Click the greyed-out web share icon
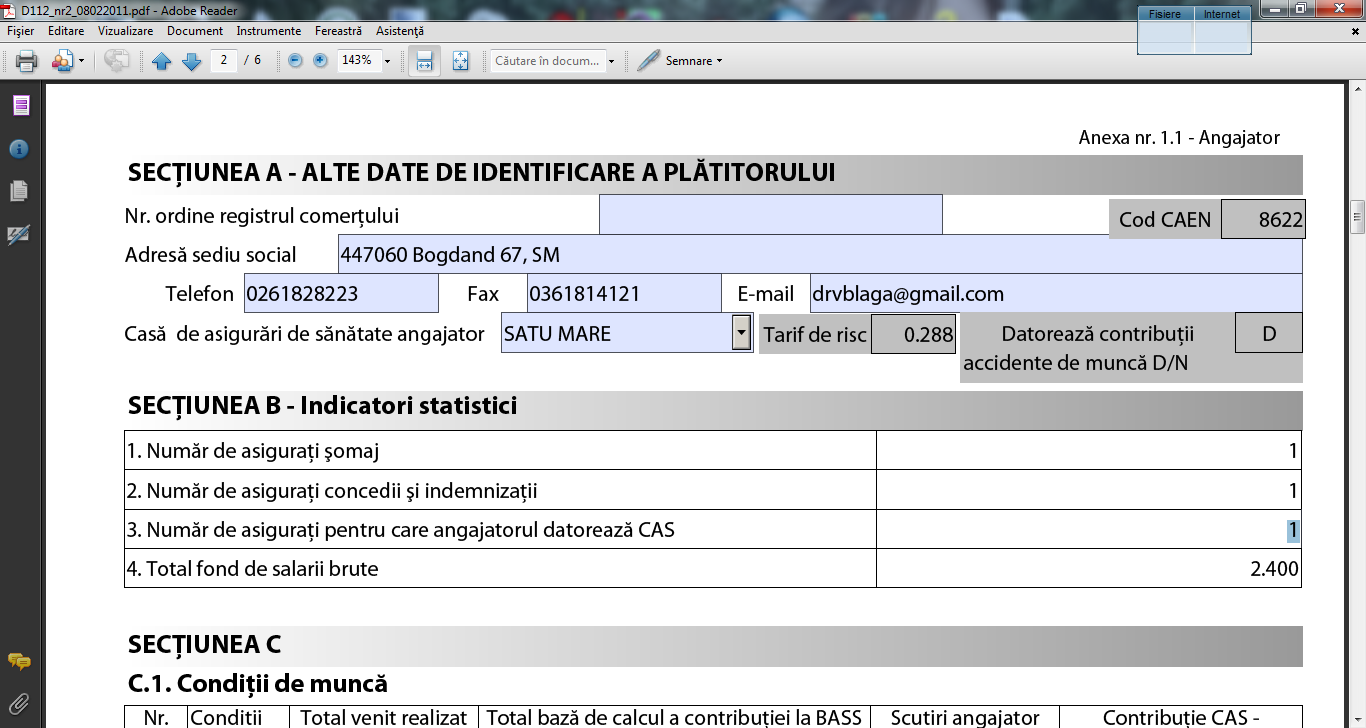The width and height of the screenshot is (1366, 728). [117, 61]
